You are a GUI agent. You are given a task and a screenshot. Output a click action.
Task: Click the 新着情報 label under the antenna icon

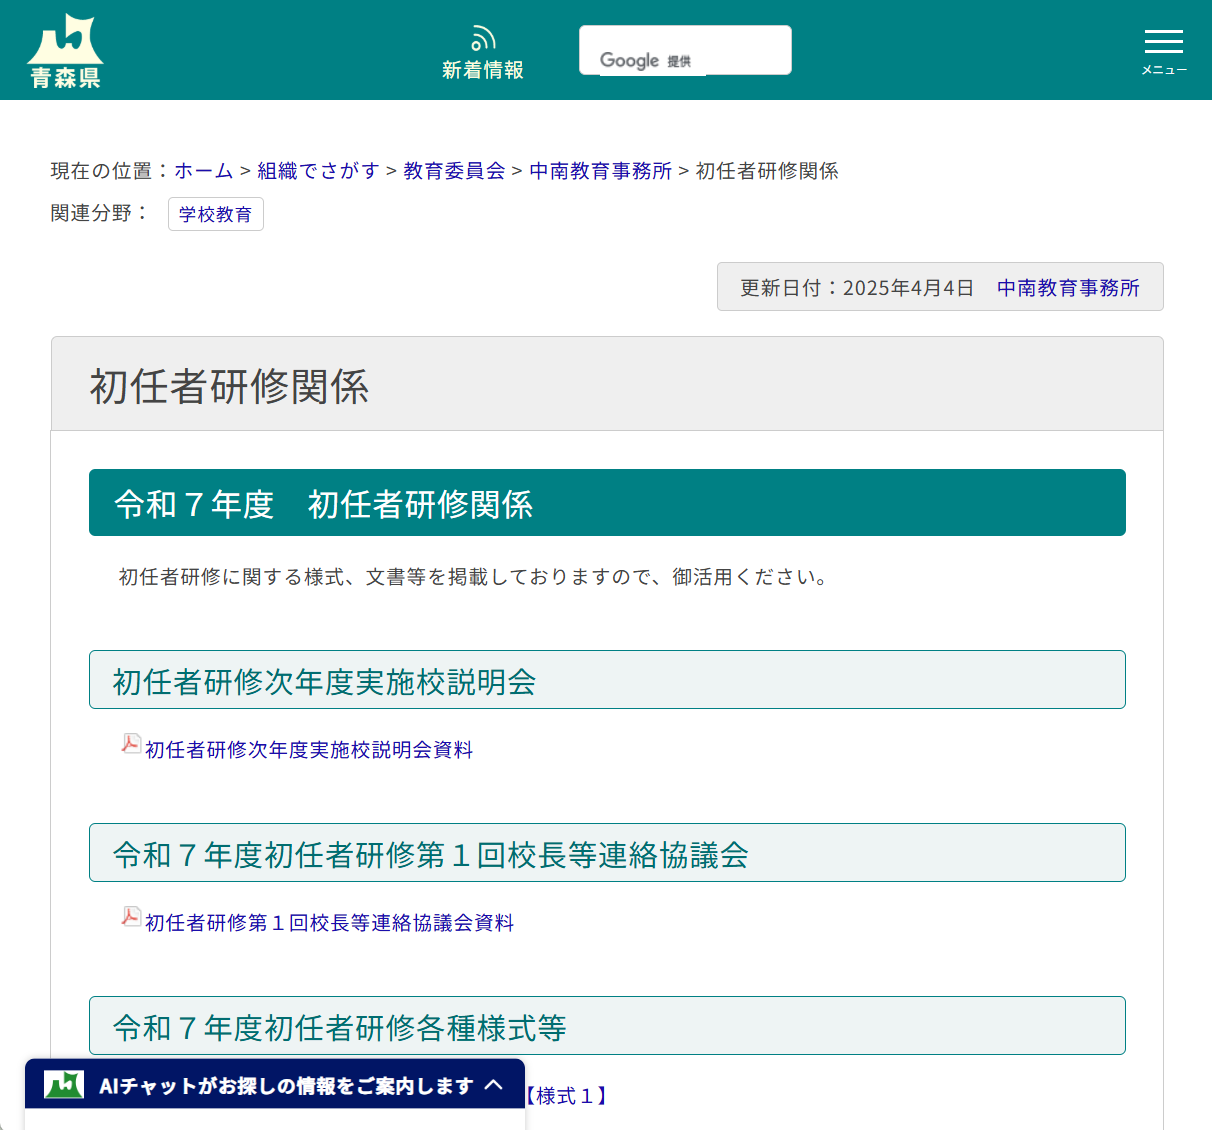pyautogui.click(x=483, y=70)
